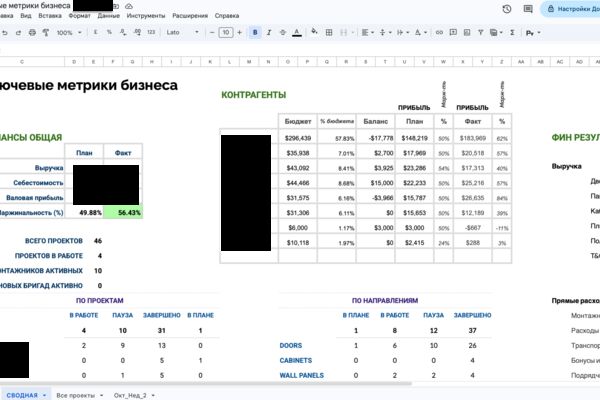Image resolution: width=600 pixels, height=400 pixels.
Task: Open functions menu (sigma icon)
Action: 512,33
